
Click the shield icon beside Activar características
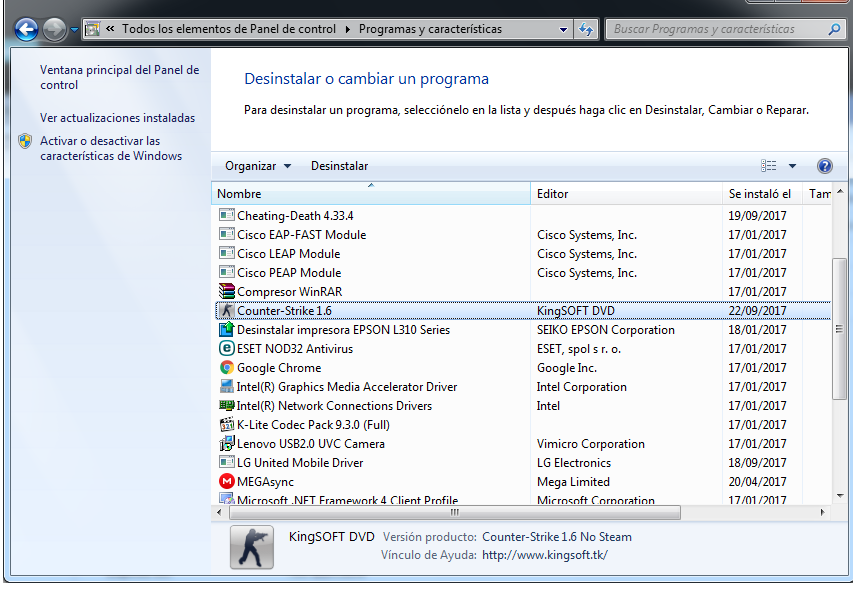[x=25, y=141]
